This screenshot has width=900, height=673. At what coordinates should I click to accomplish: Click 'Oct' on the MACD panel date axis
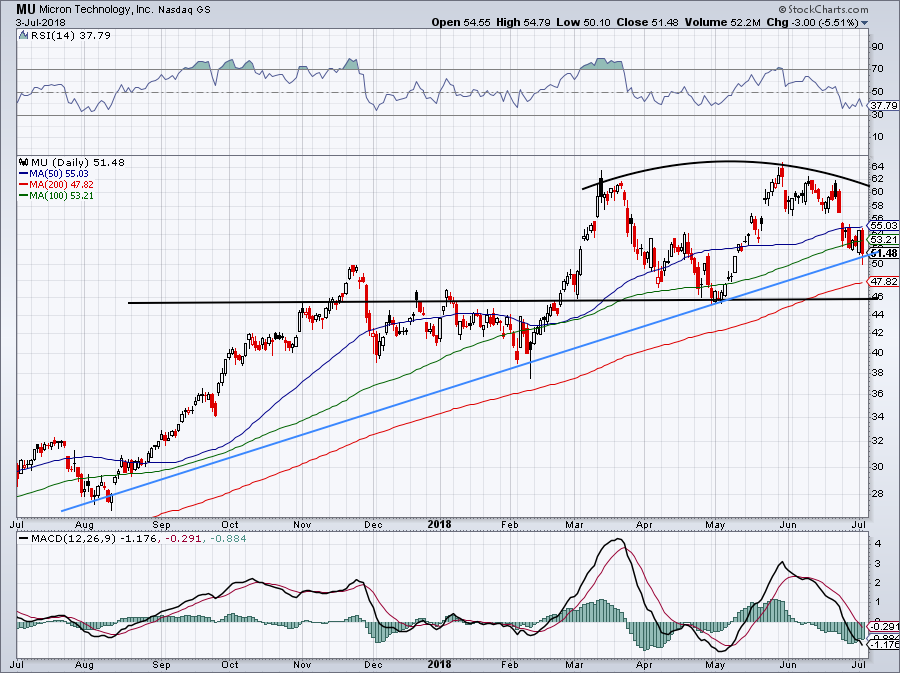(230, 665)
